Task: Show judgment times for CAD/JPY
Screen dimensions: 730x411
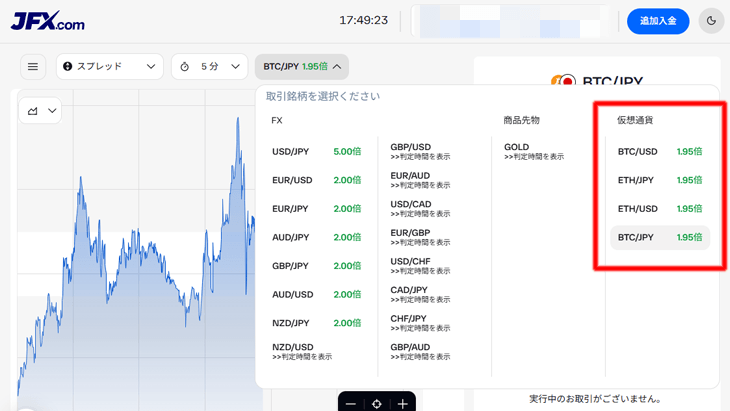Action: (x=420, y=300)
